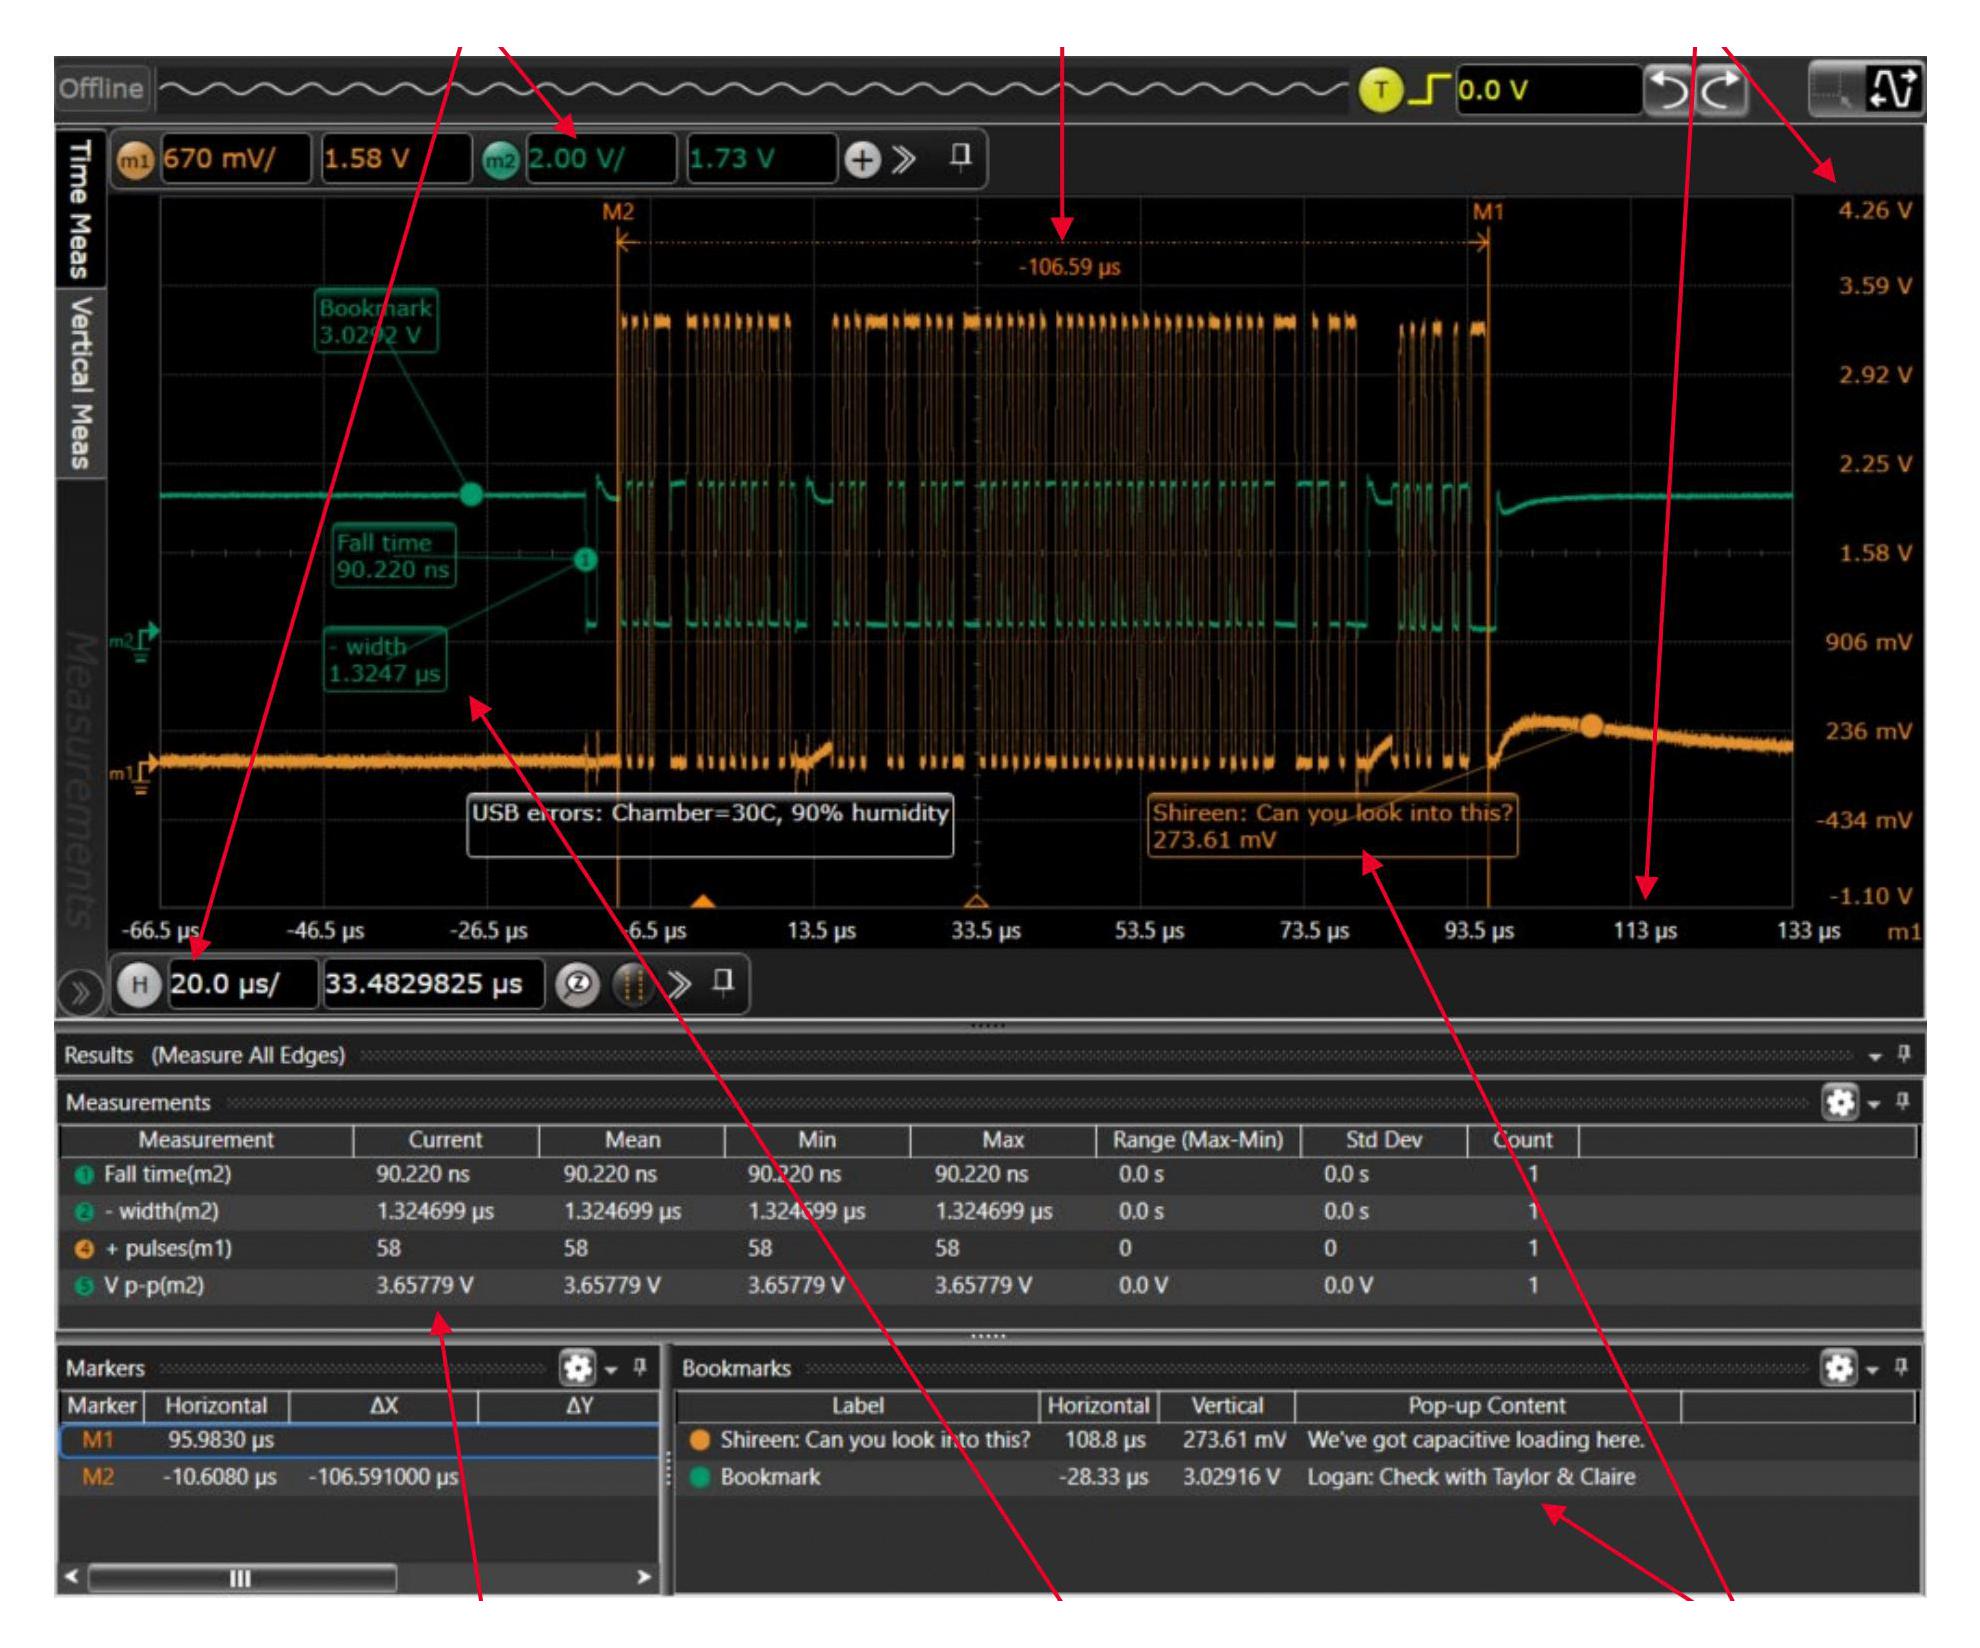Viewport: 1980px width, 1648px height.
Task: Sort by the Range (Max-Min) column header
Action: point(1198,1141)
